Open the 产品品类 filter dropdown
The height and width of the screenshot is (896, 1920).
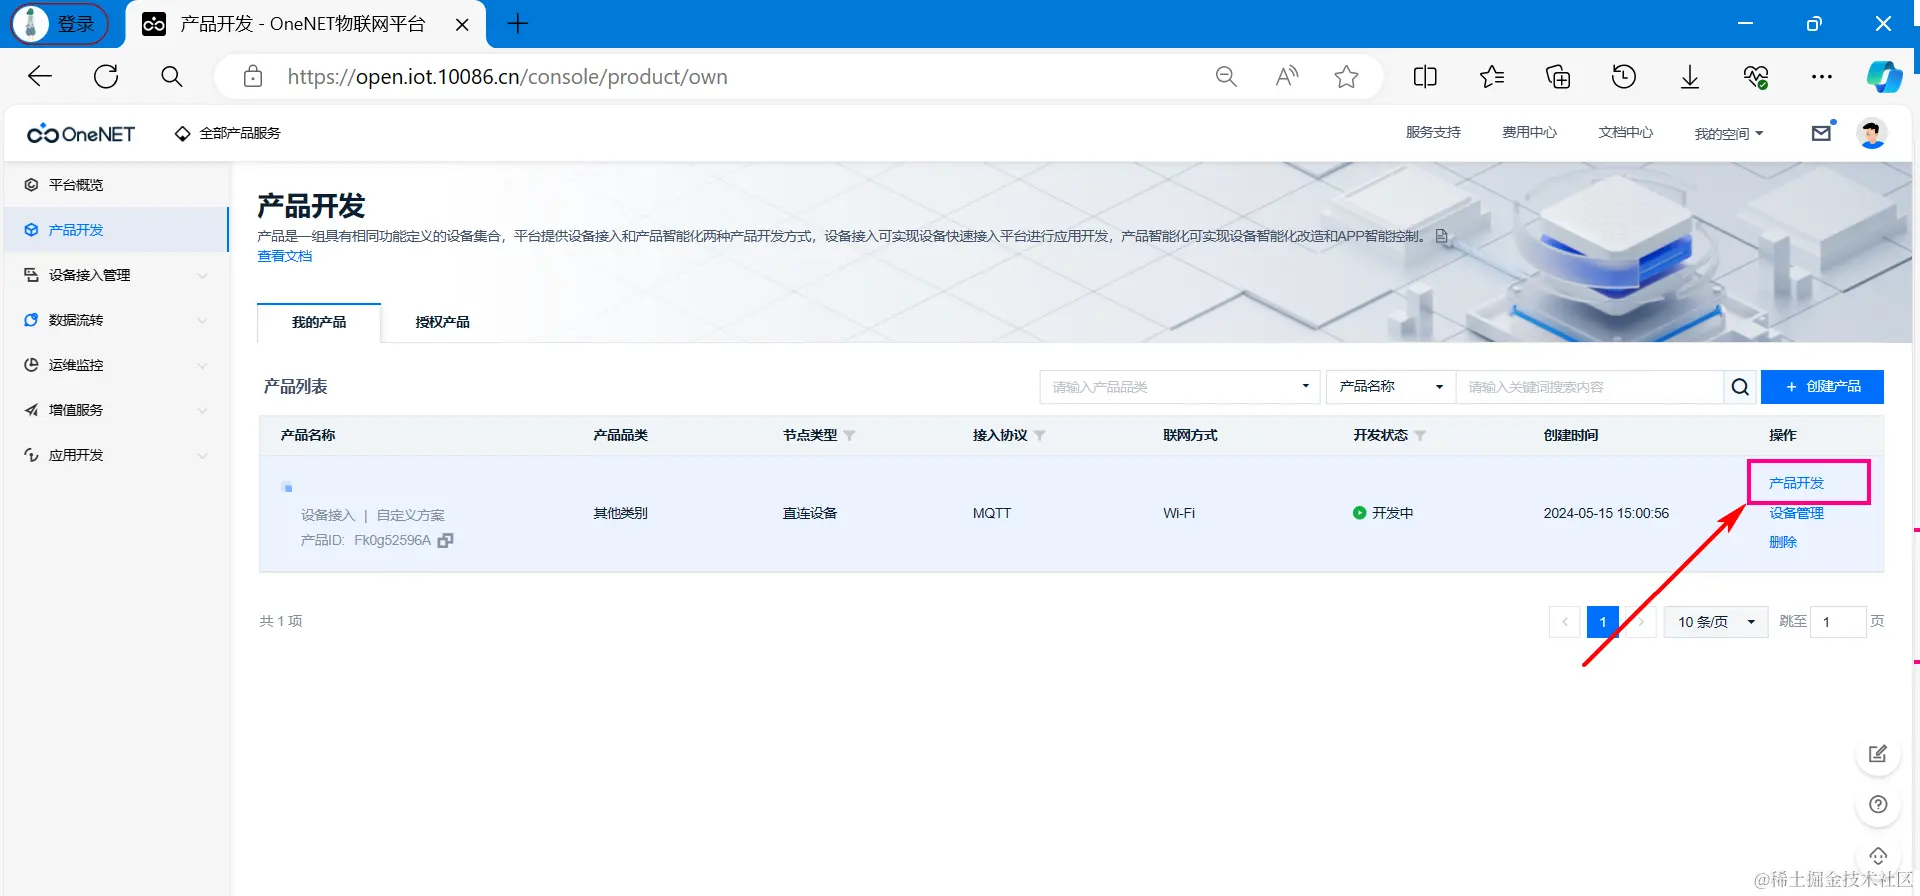point(1180,387)
